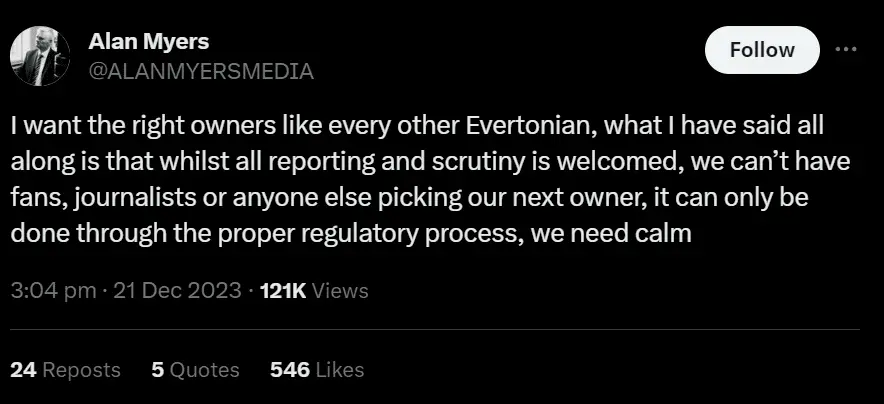Open the @ALANMYERSMEDIA handle link
884x404 pixels.
click(x=201, y=71)
